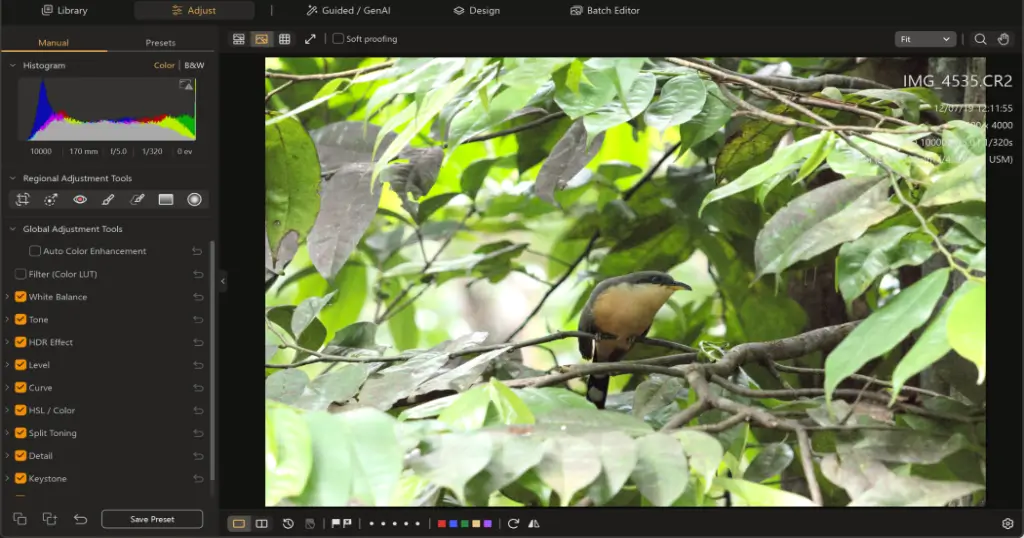This screenshot has height=538, width=1024.
Task: Select the Red-Eye Removal tool
Action: 80,199
